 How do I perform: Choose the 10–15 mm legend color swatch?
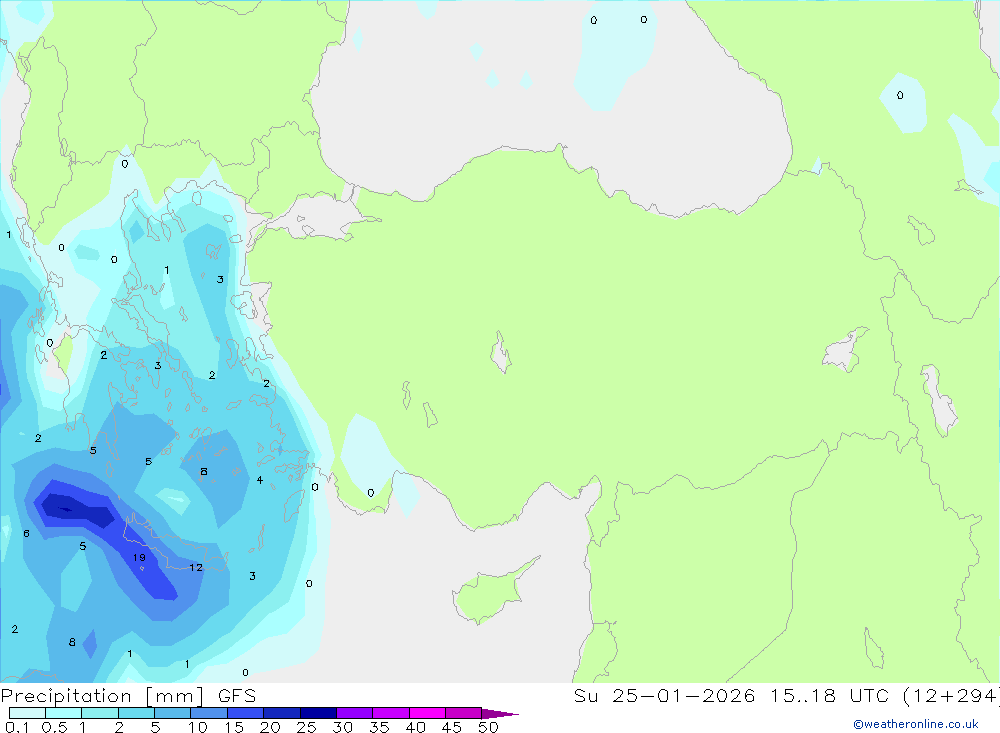pyautogui.click(x=209, y=713)
